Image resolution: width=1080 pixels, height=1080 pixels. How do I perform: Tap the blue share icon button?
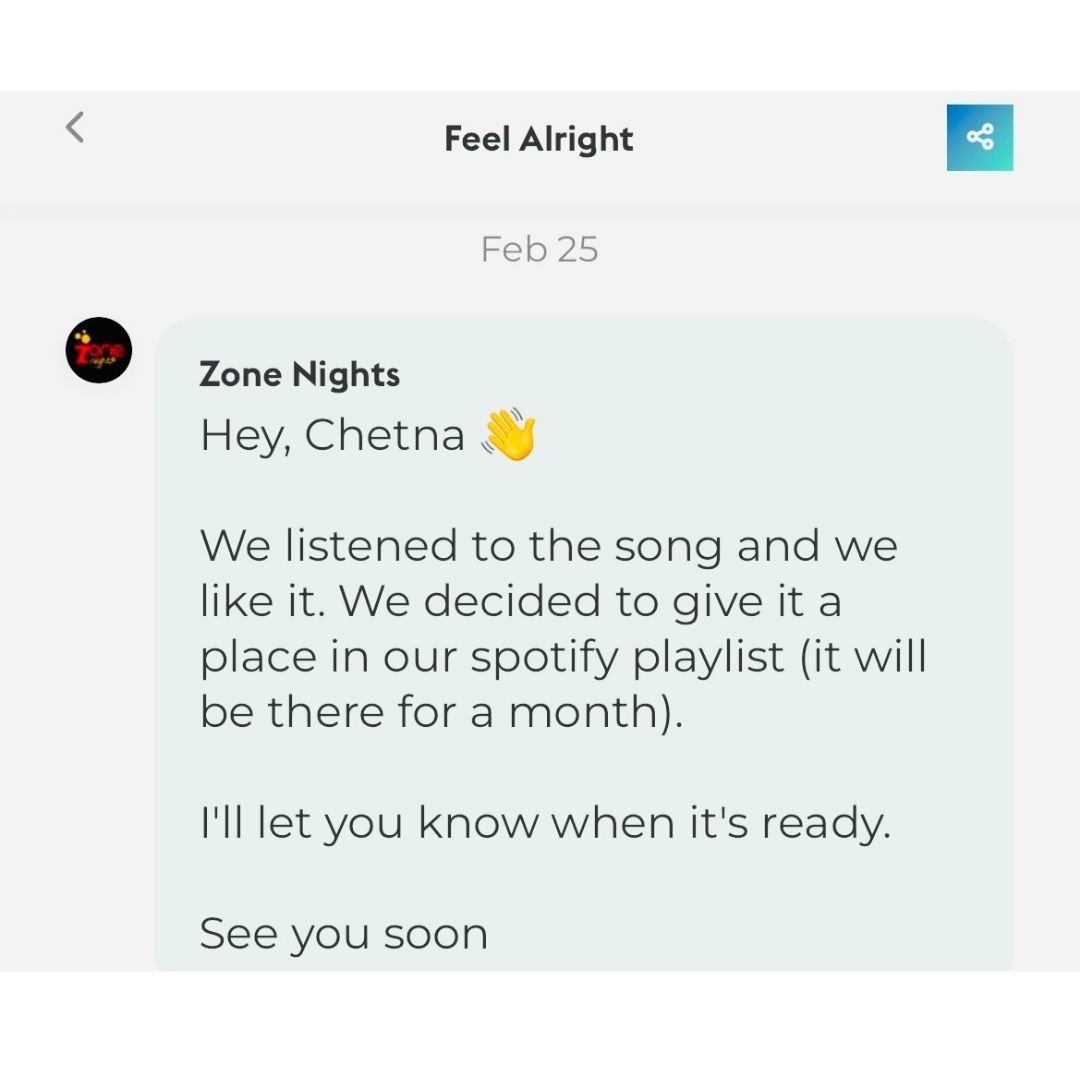[979, 137]
